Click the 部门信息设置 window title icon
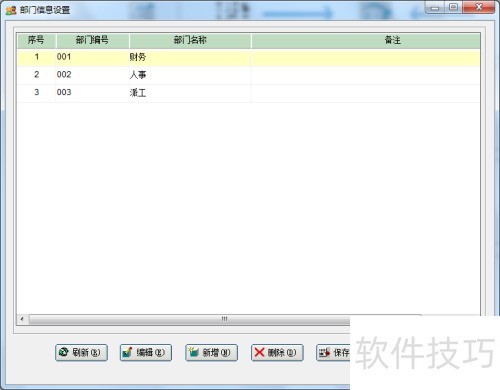 pos(11,10)
